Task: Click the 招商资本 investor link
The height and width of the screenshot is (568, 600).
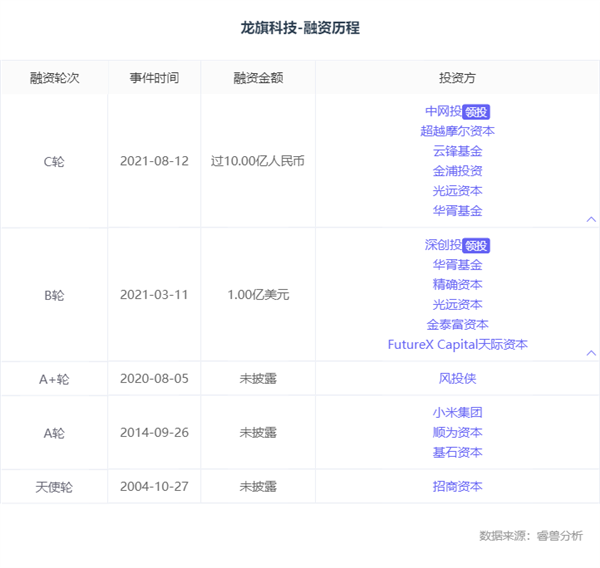Action: (457, 486)
